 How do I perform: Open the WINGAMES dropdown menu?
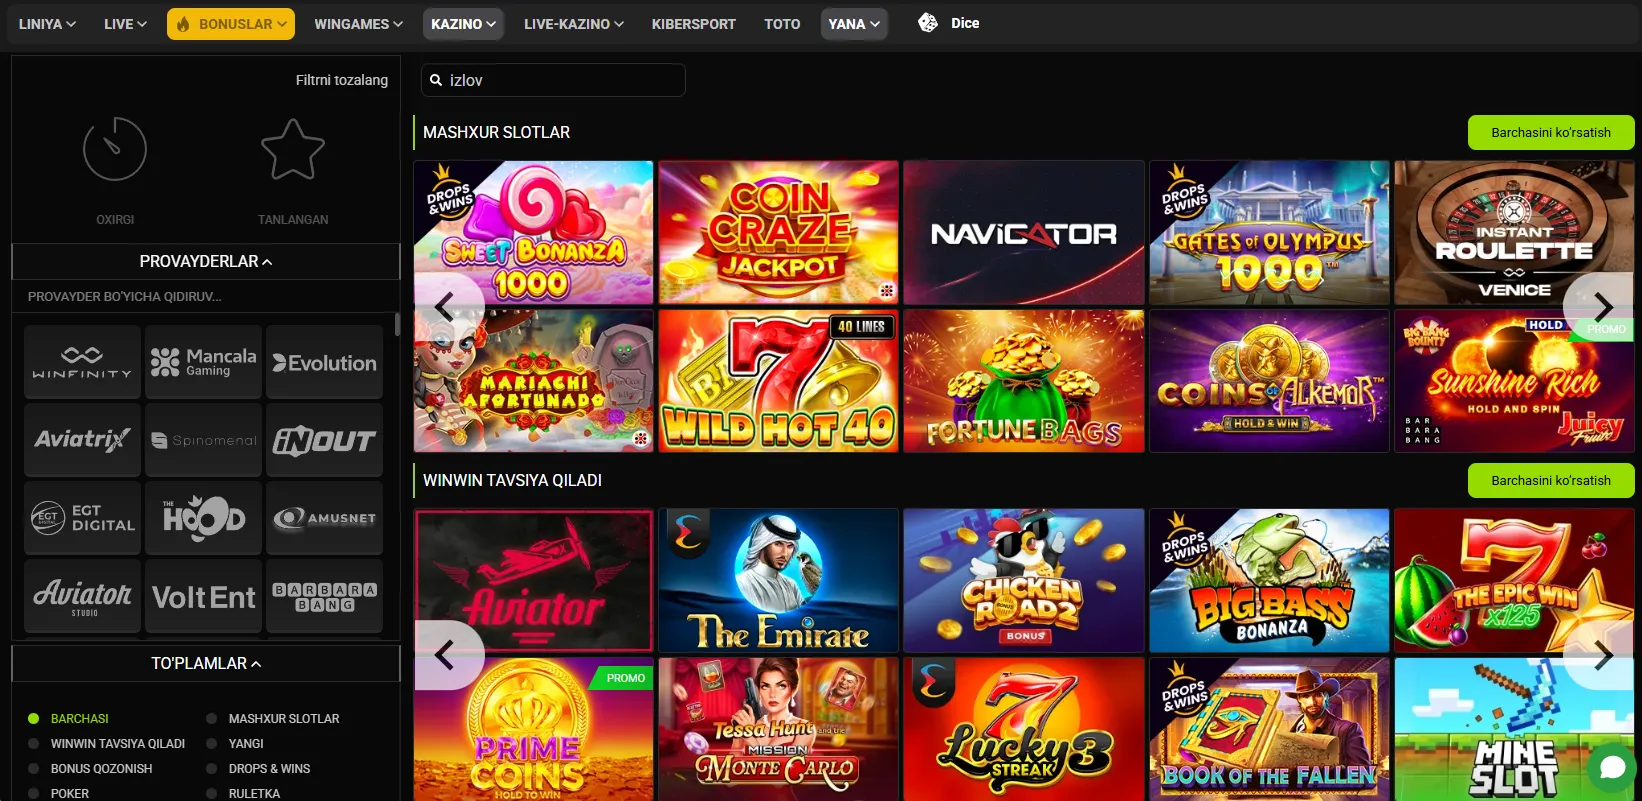(x=358, y=24)
